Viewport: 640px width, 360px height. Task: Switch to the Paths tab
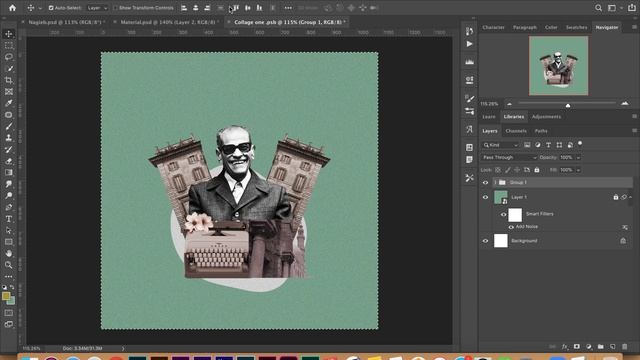tap(541, 131)
